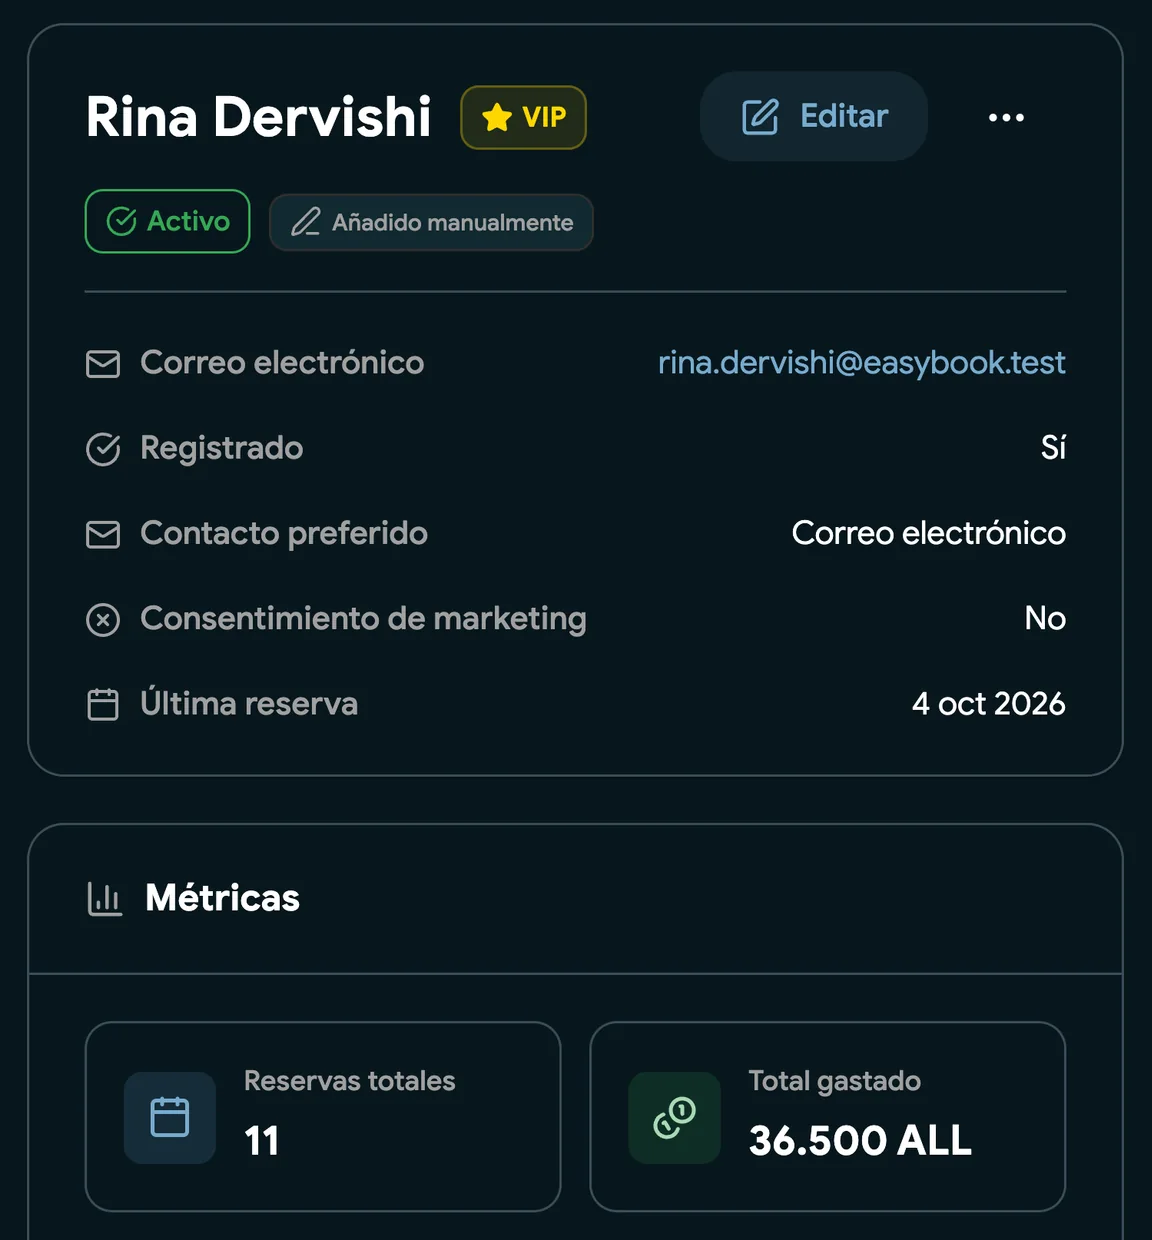The image size is (1152, 1240).
Task: Click the Última reserva label
Action: click(249, 703)
